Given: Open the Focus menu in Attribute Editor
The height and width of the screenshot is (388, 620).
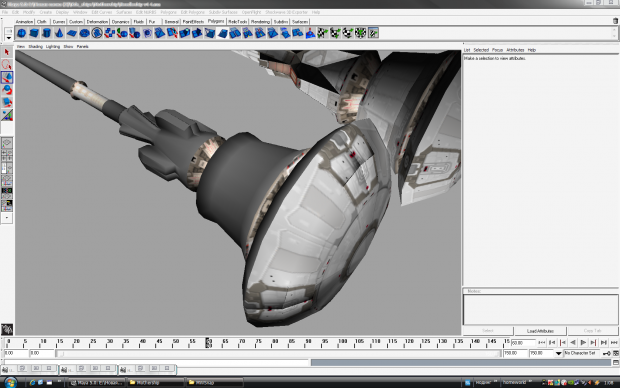Looking at the screenshot, I should pos(497,50).
